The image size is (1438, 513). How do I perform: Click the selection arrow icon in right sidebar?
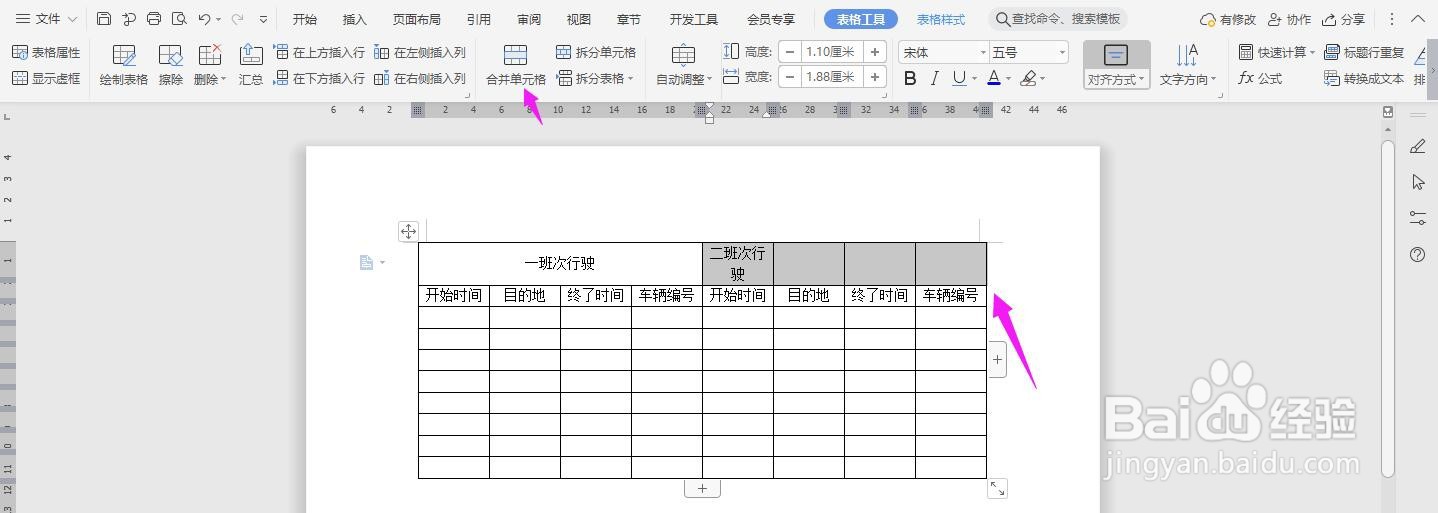point(1417,182)
